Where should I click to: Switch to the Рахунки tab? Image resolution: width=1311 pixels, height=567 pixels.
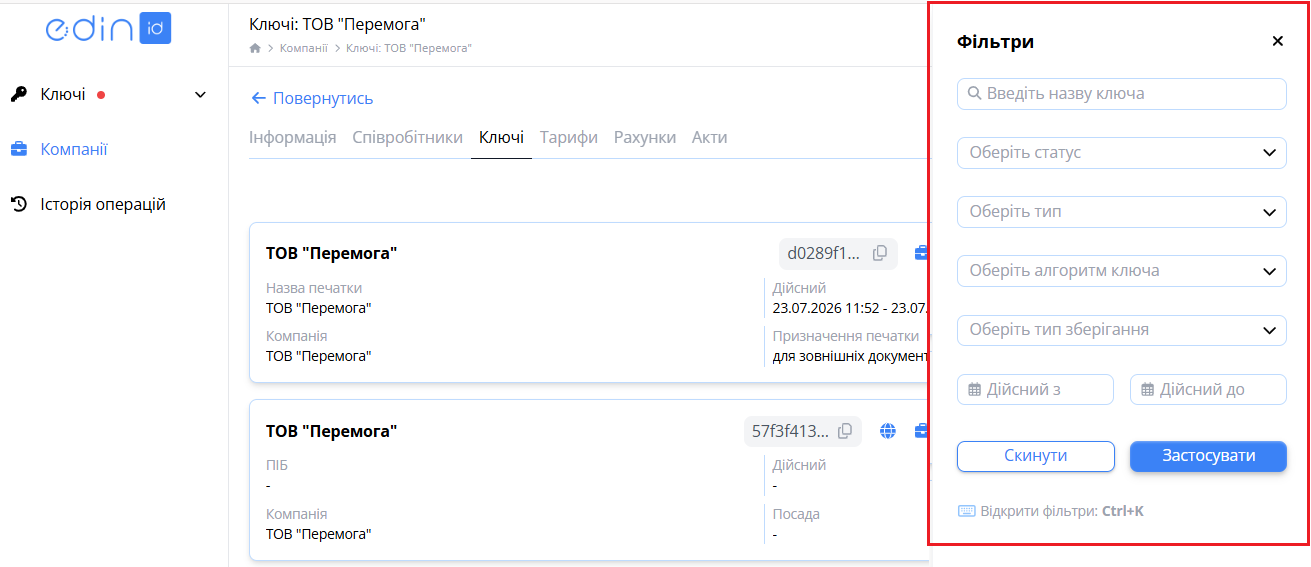(x=645, y=138)
